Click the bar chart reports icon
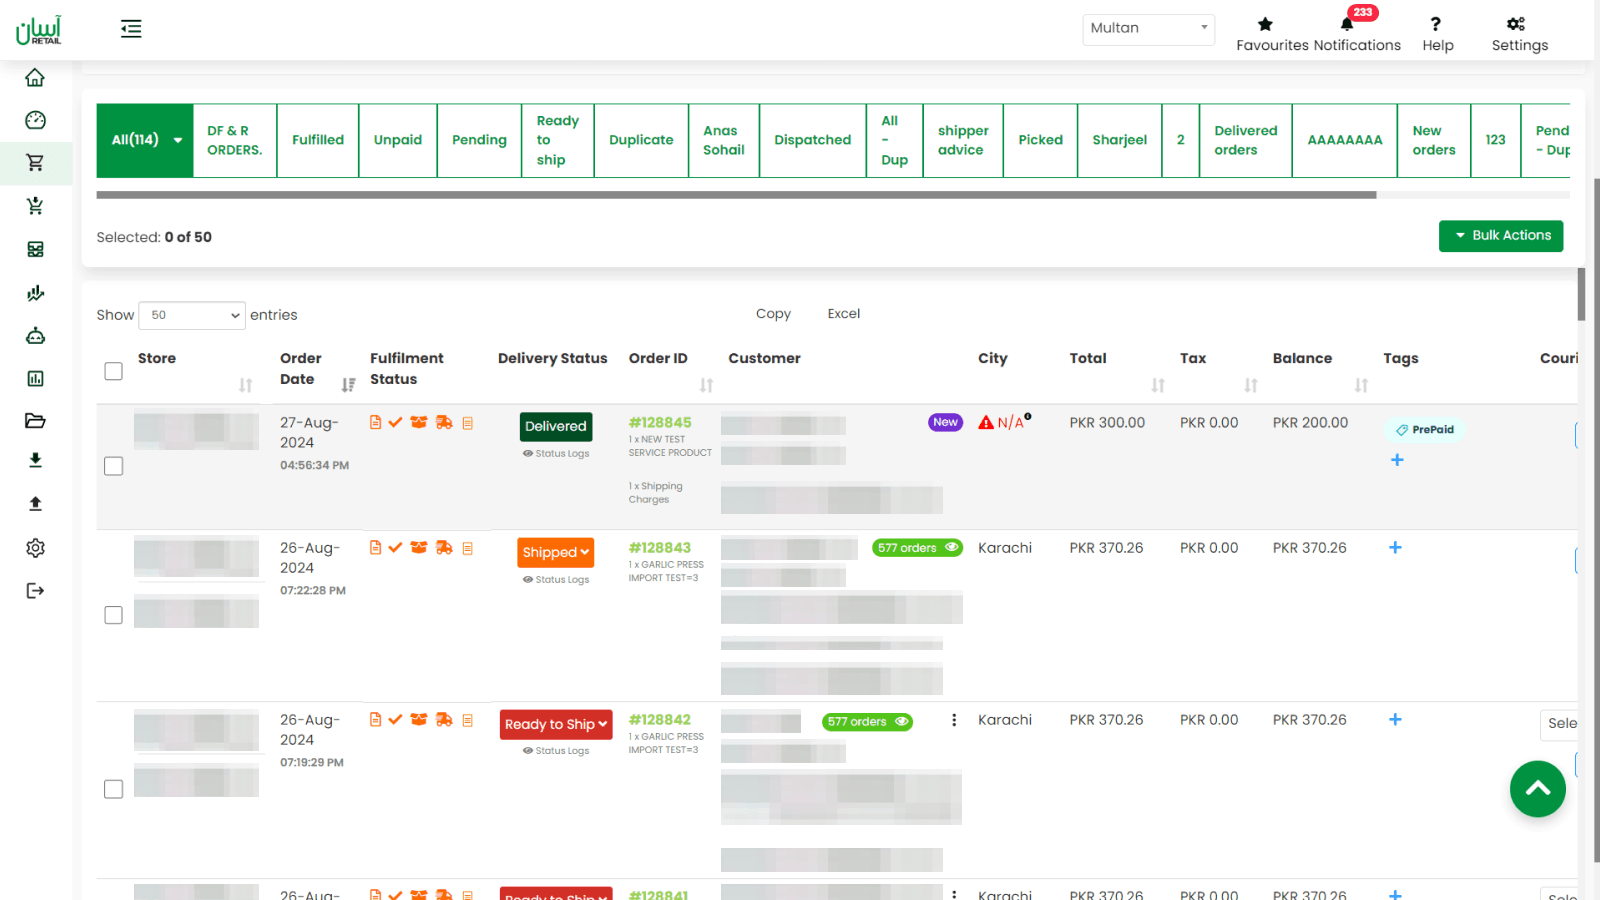Screen dimensions: 1600x900 35,378
